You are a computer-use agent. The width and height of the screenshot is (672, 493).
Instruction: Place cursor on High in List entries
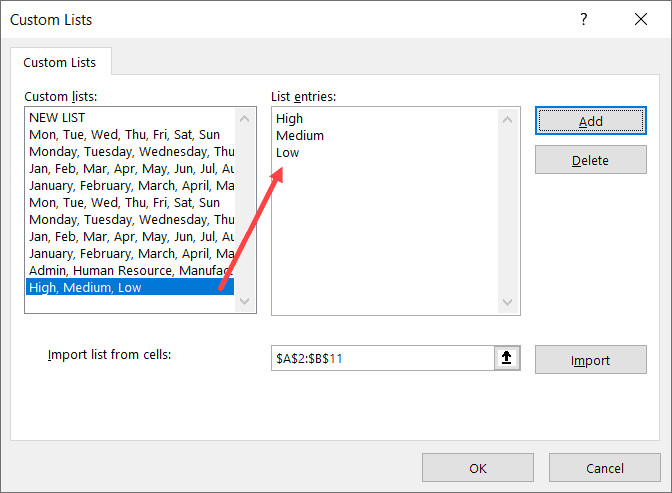click(x=290, y=119)
